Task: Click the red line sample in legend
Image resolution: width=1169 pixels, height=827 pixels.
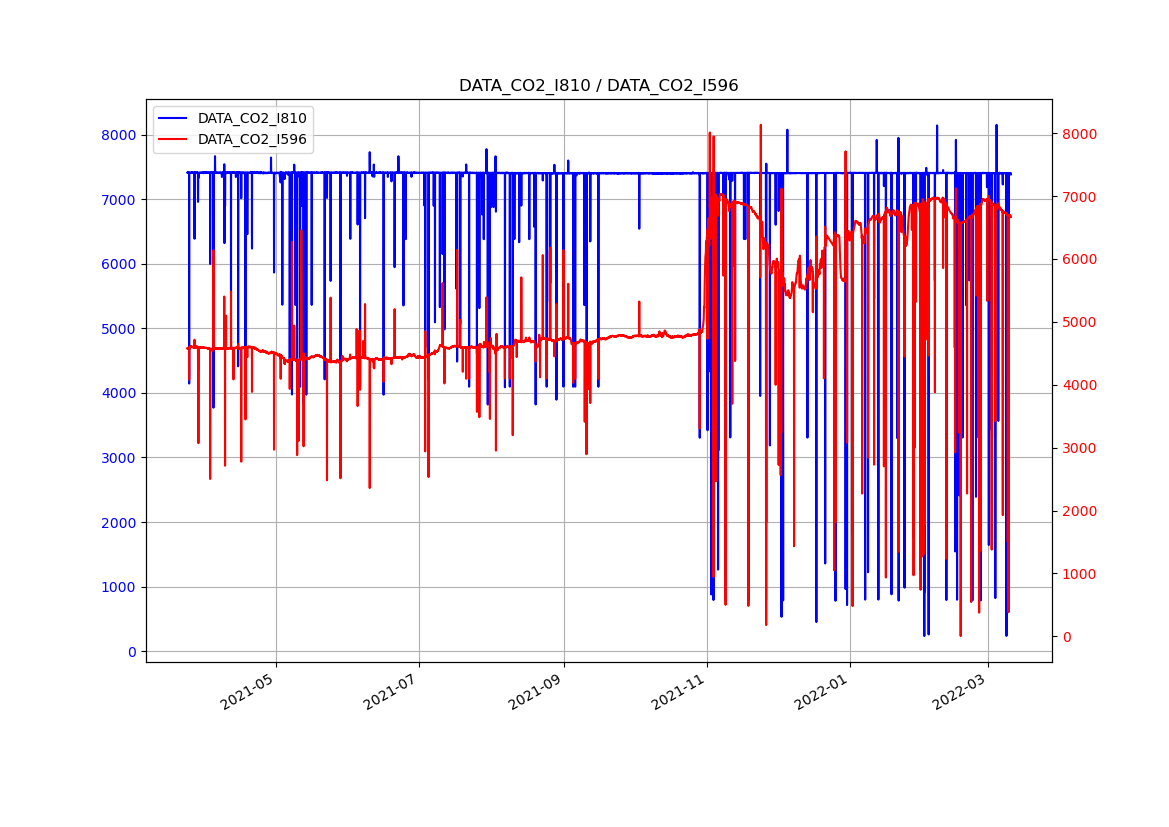Action: (174, 140)
